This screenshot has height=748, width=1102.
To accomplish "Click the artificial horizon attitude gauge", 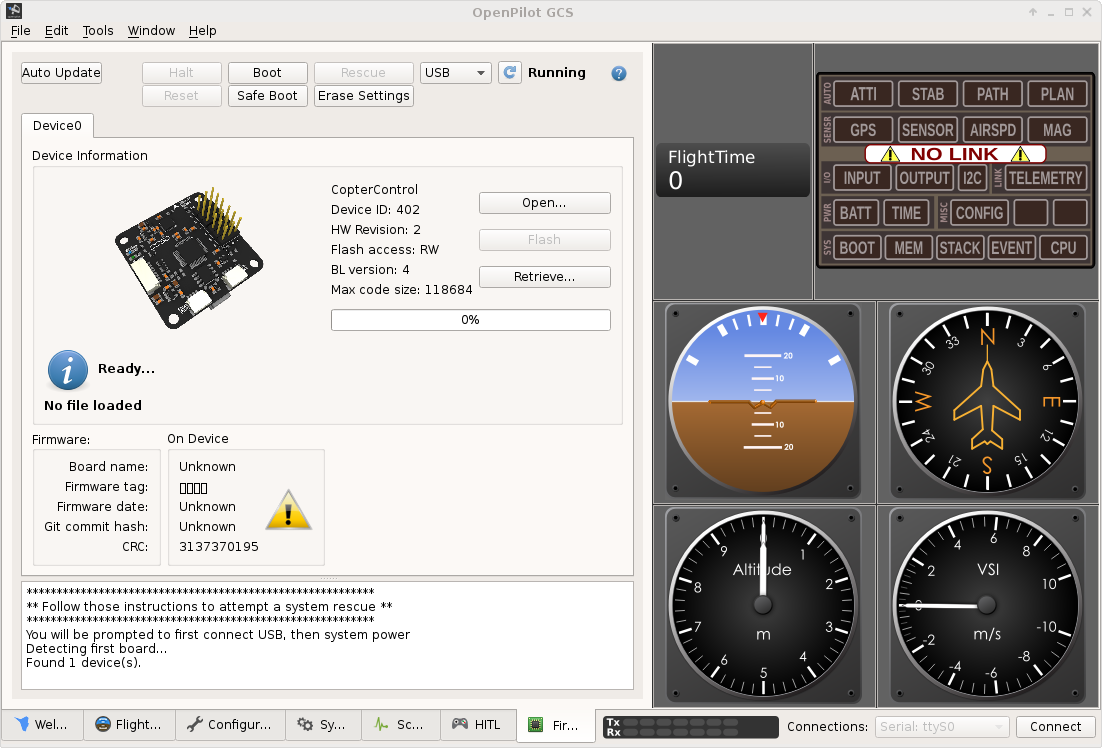I will [763, 401].
